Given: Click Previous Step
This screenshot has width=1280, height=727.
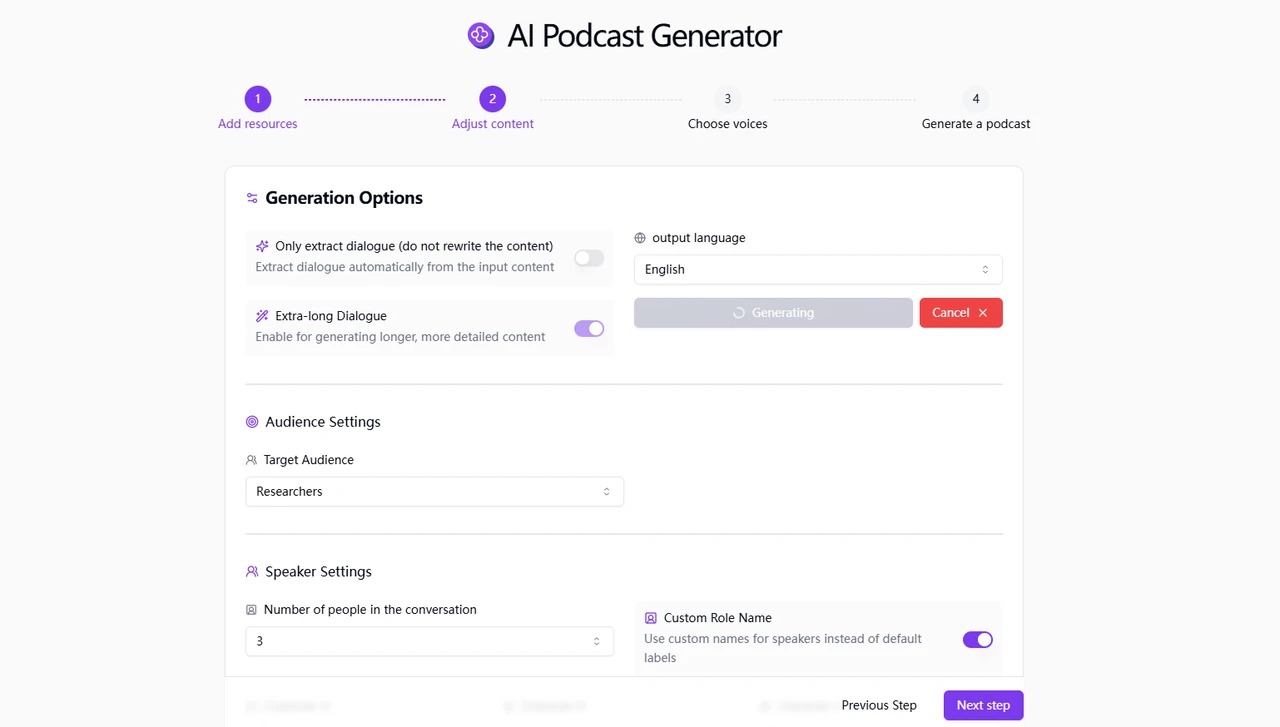Looking at the screenshot, I should 879,705.
